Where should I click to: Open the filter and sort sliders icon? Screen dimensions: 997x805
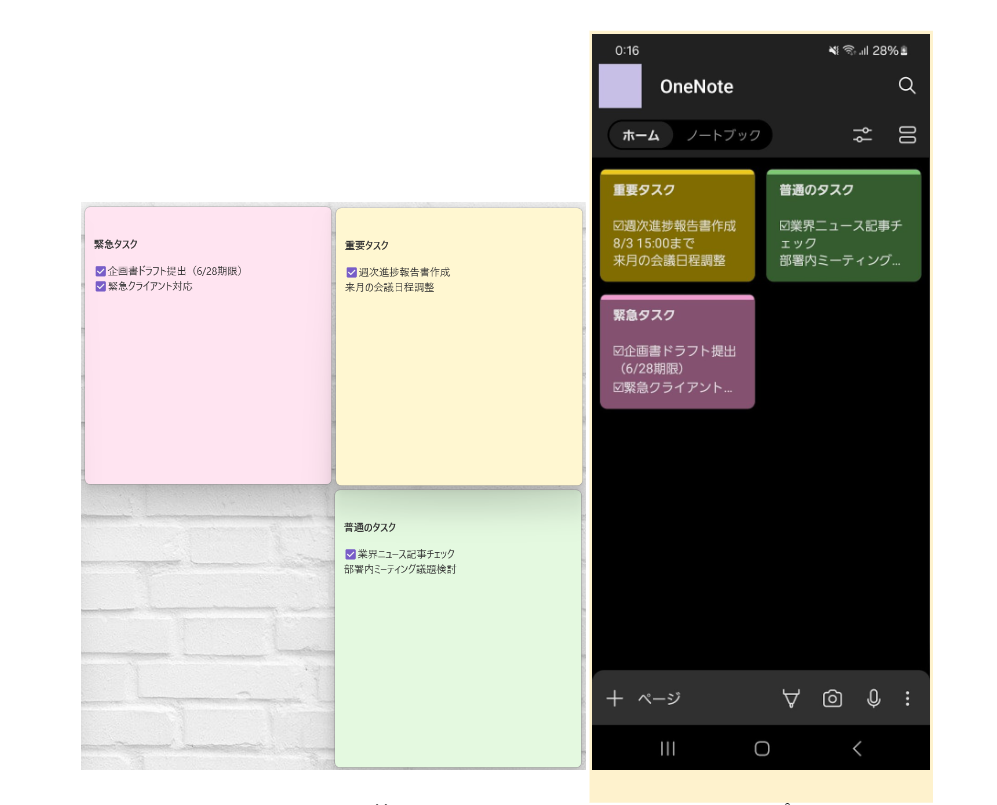[862, 135]
